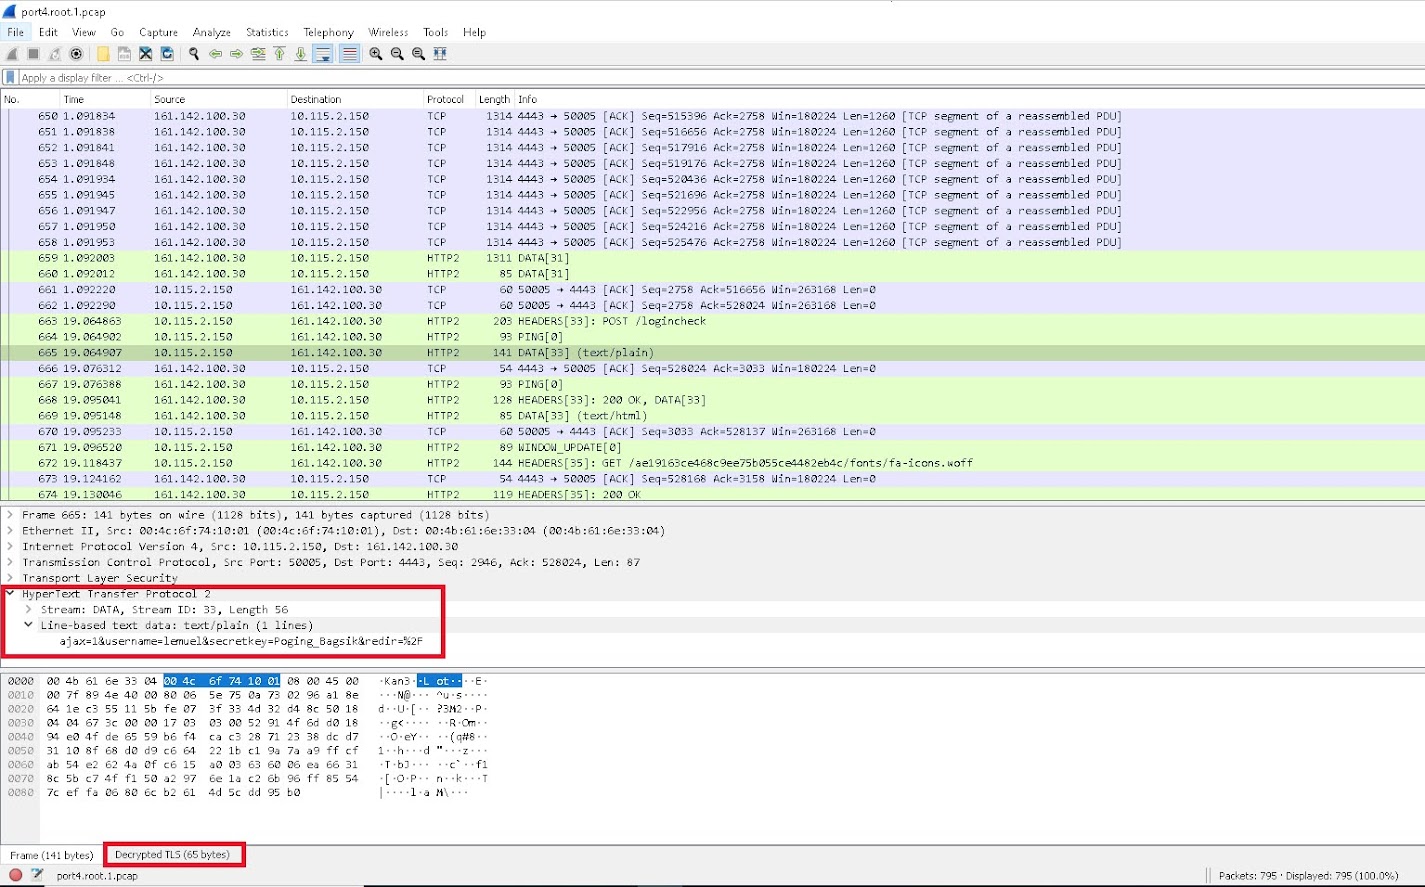Select packet 668 HEADERS[33]: 200 OK
Image resolution: width=1425 pixels, height=887 pixels.
point(712,400)
